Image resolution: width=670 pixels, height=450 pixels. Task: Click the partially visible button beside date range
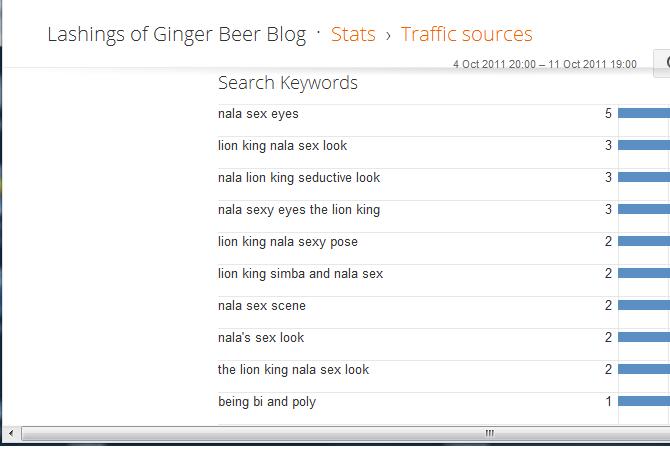[662, 63]
